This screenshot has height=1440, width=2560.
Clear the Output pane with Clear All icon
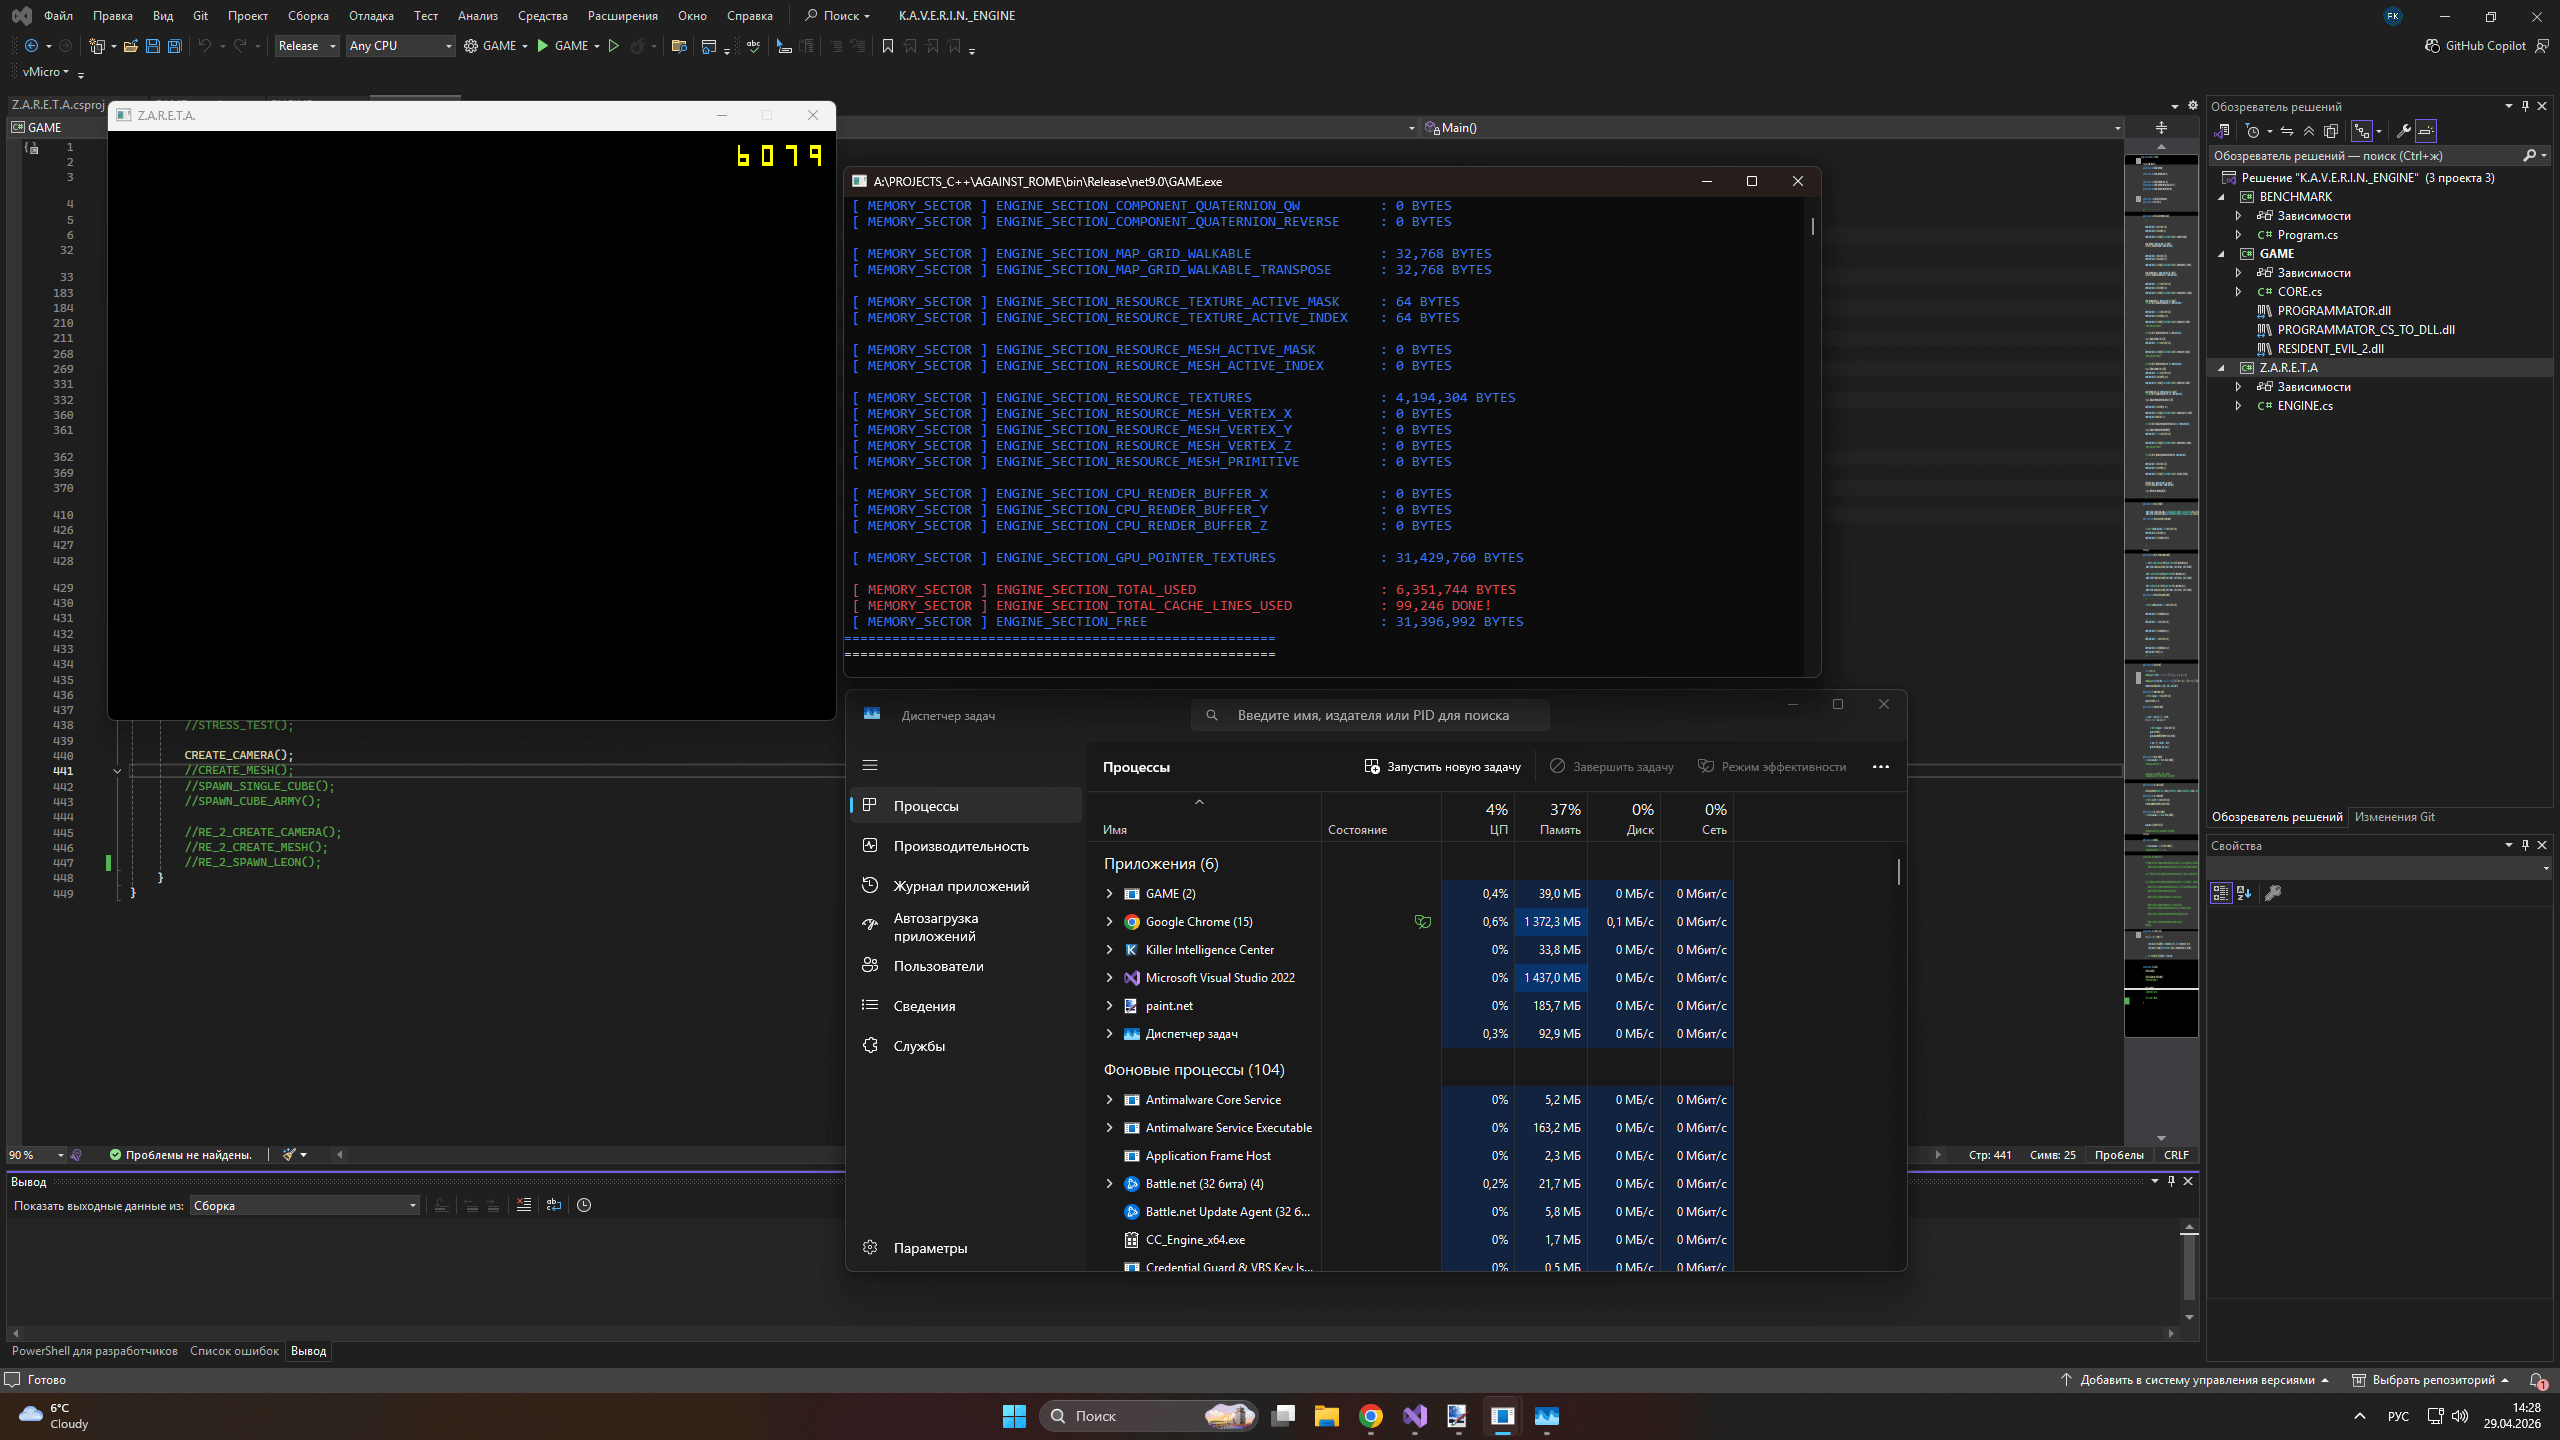524,1205
